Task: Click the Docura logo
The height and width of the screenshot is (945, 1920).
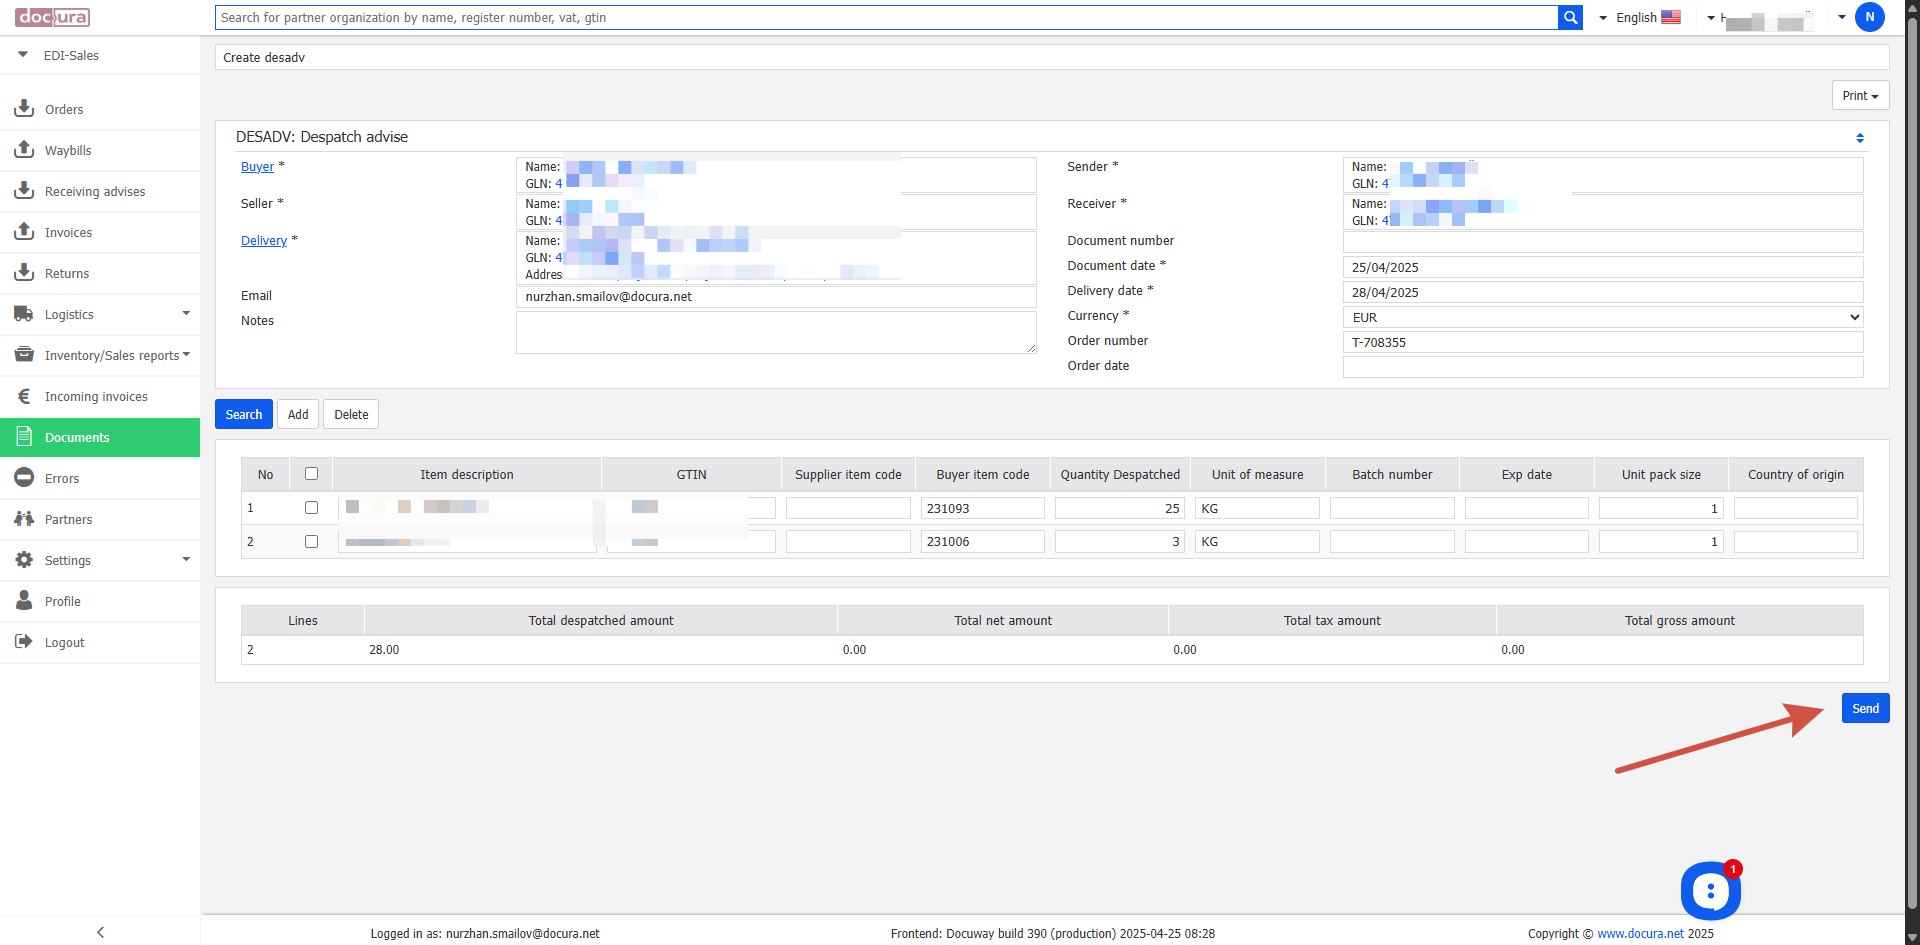Action: point(53,17)
